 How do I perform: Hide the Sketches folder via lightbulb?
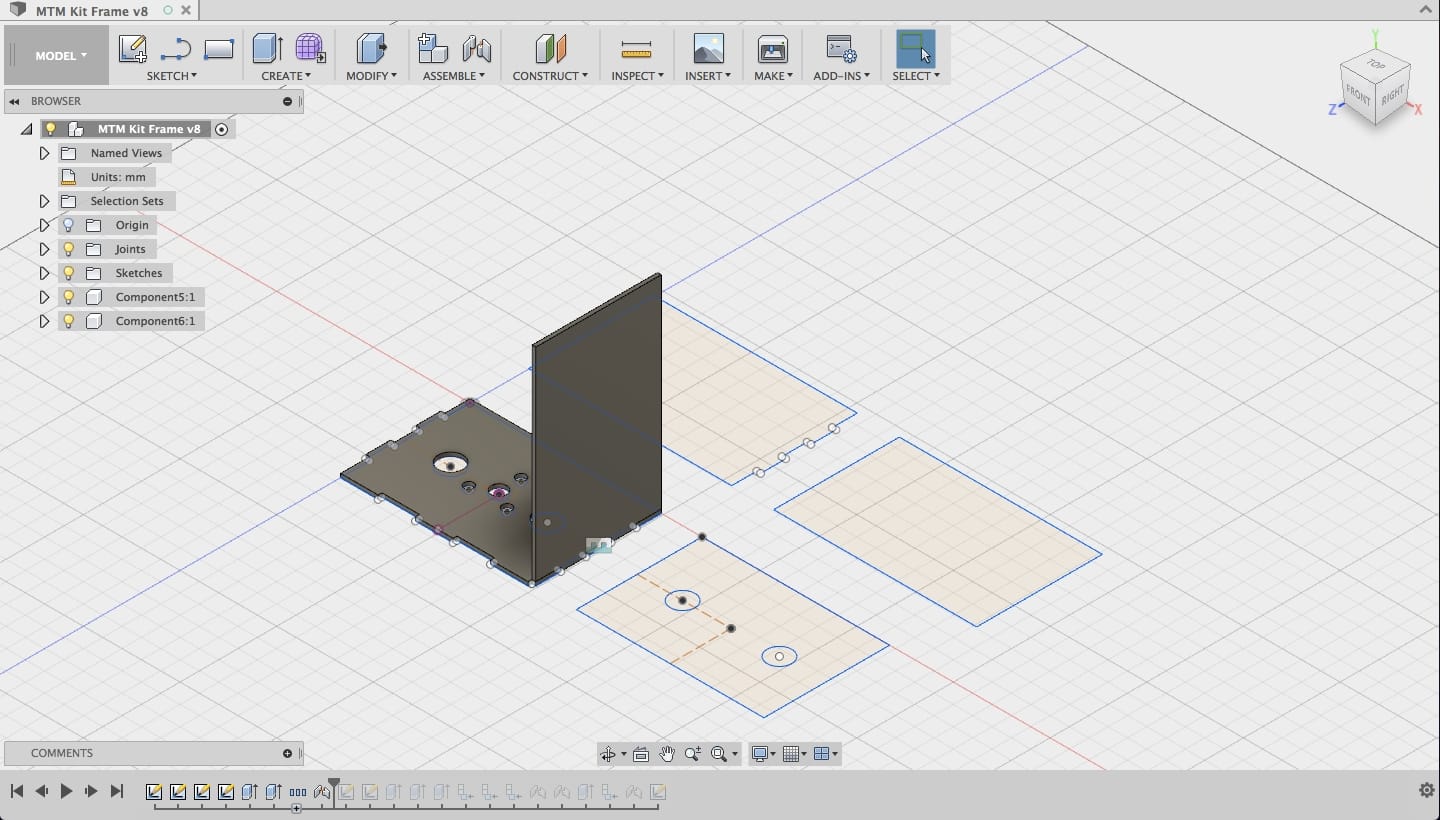(x=69, y=273)
